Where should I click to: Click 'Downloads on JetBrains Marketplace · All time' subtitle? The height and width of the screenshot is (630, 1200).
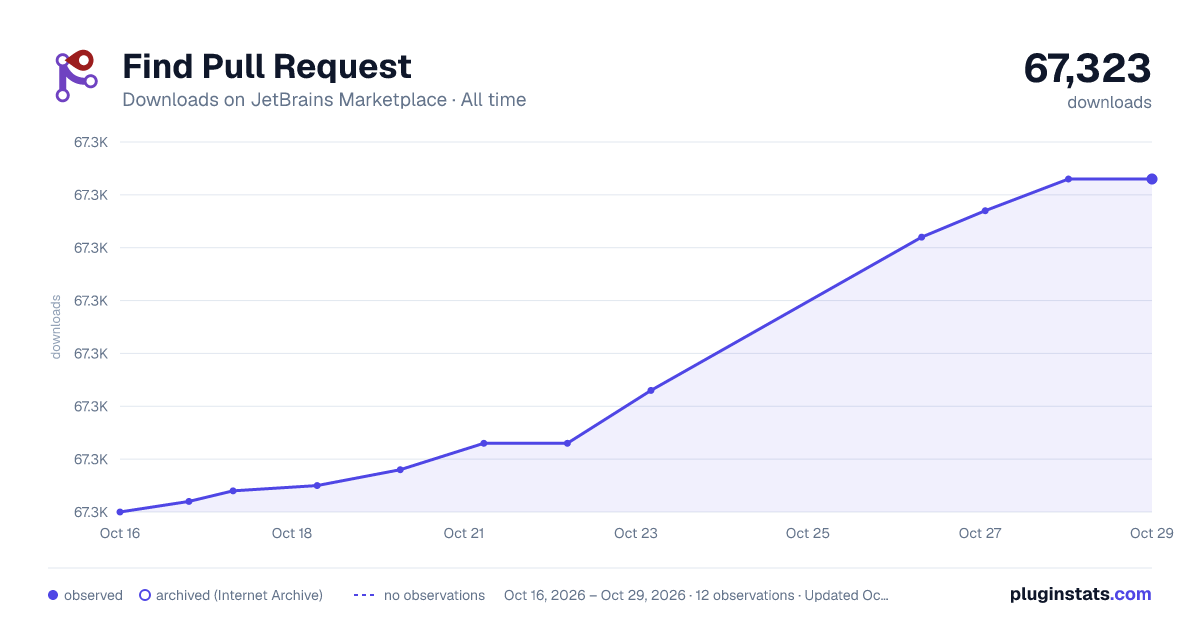pos(324,100)
